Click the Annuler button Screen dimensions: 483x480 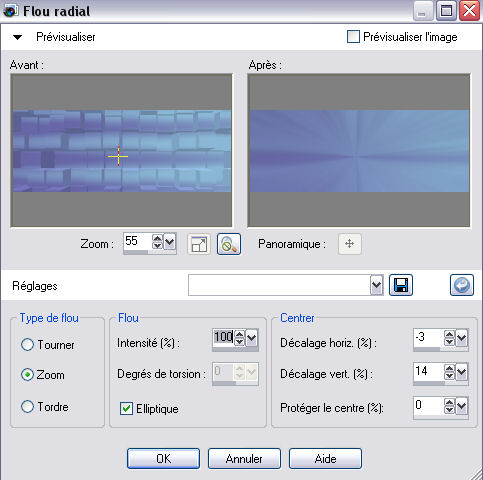pyautogui.click(x=244, y=459)
